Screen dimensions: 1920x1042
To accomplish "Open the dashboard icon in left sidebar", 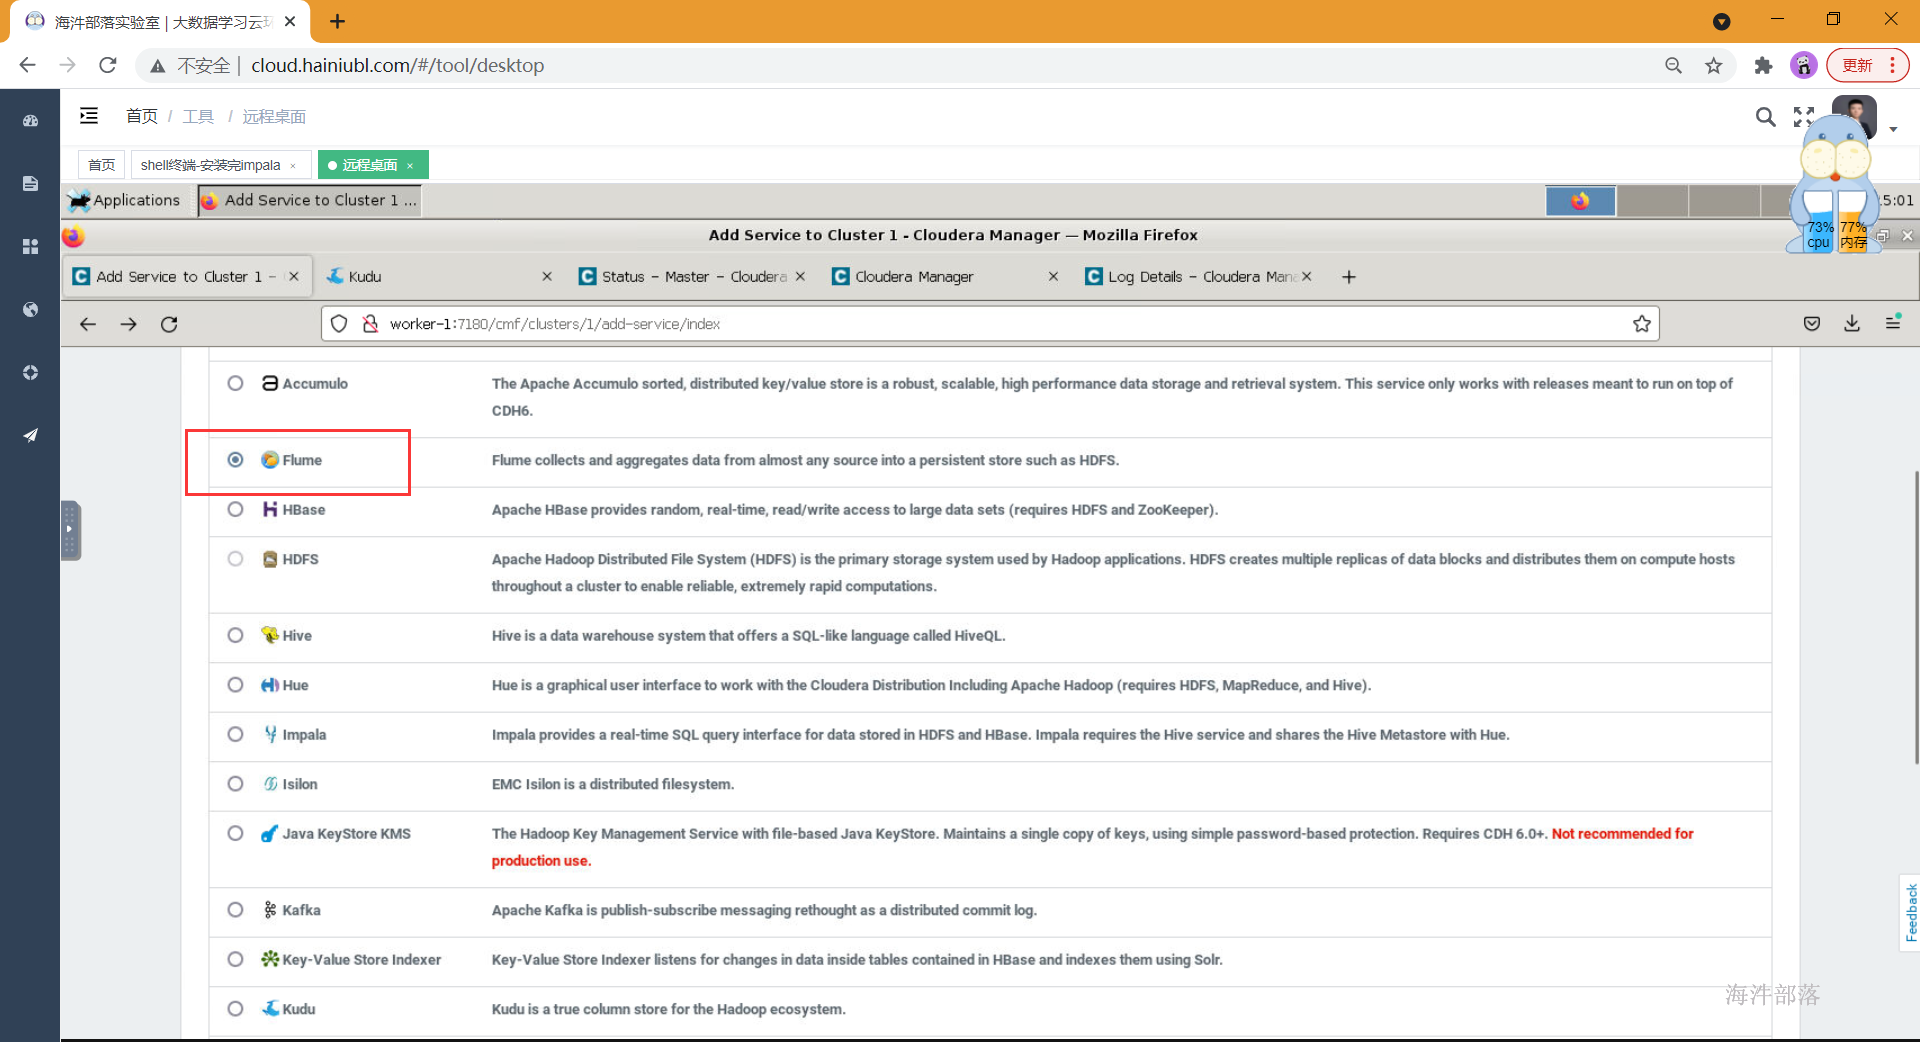I will pos(30,121).
